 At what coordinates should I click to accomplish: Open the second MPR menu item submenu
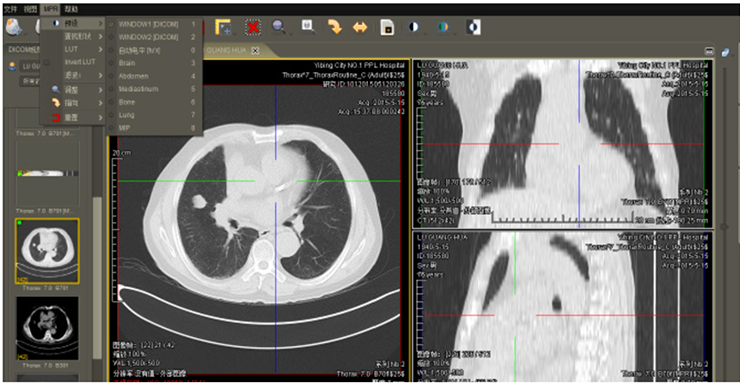(72, 36)
